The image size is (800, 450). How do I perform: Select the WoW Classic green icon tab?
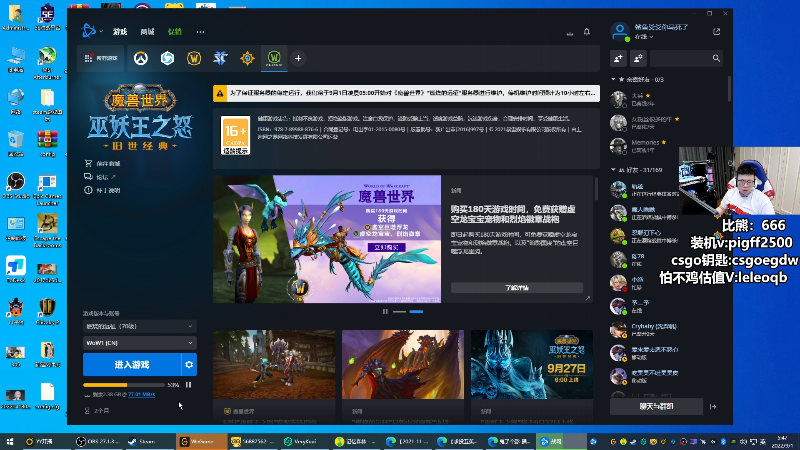(274, 58)
